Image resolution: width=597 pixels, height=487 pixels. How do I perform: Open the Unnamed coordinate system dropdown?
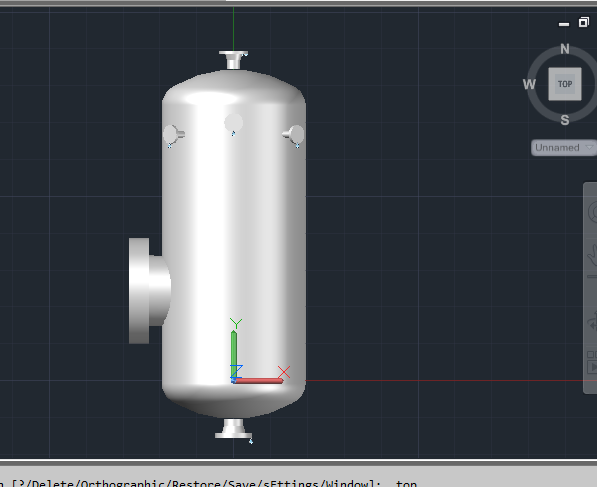click(564, 147)
